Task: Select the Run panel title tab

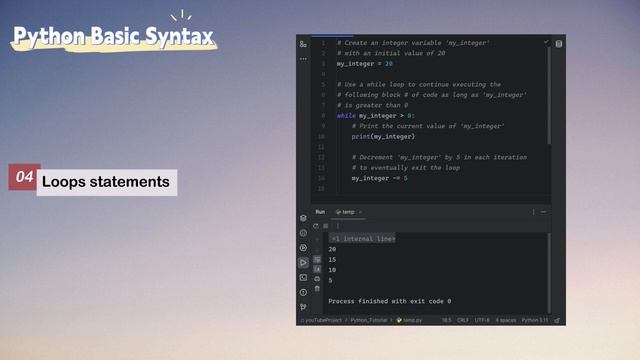Action: click(320, 212)
